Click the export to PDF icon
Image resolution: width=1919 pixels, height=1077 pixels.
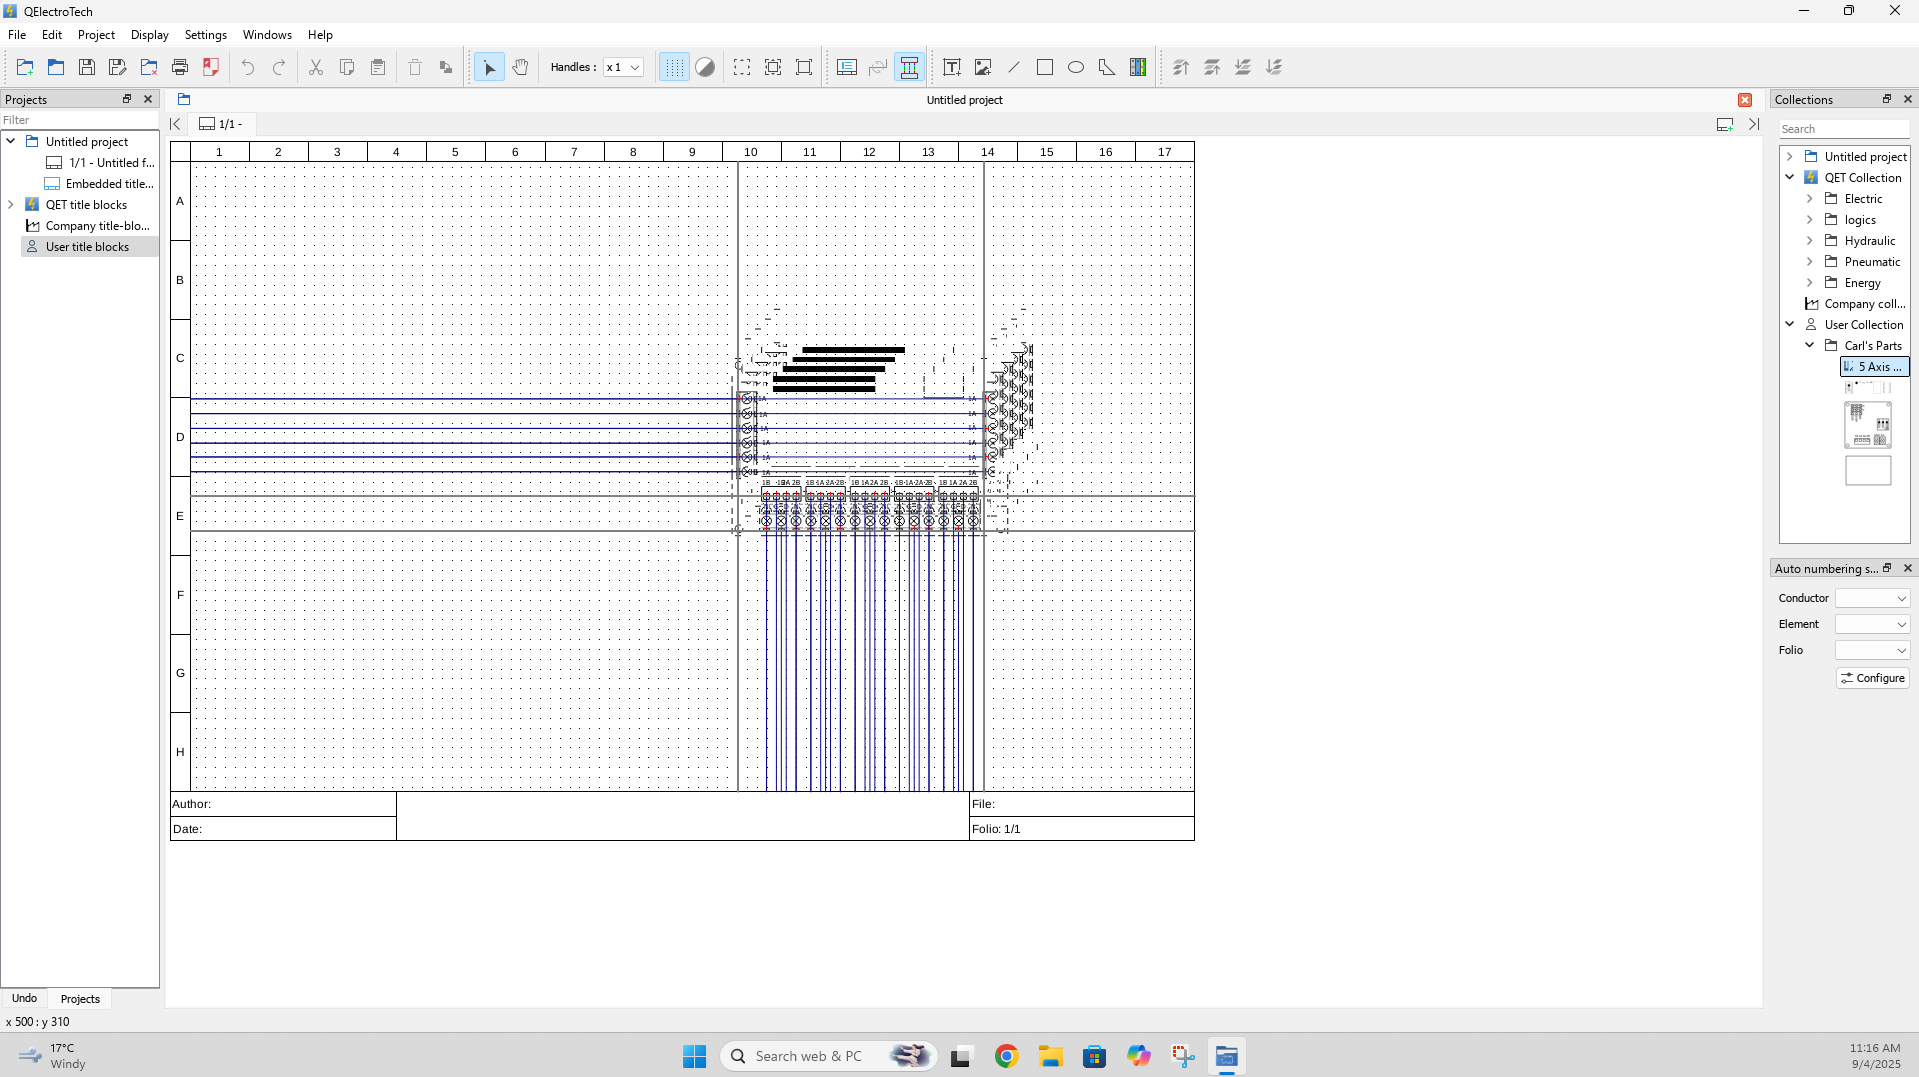211,68
